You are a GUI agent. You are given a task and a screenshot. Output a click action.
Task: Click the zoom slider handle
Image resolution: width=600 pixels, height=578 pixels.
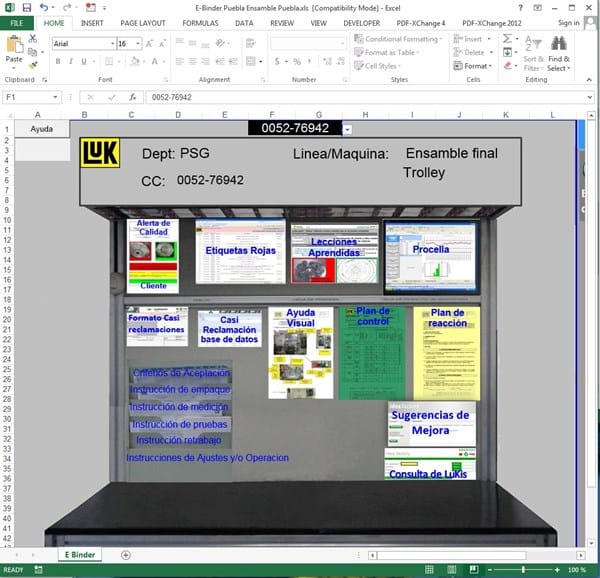(x=523, y=570)
